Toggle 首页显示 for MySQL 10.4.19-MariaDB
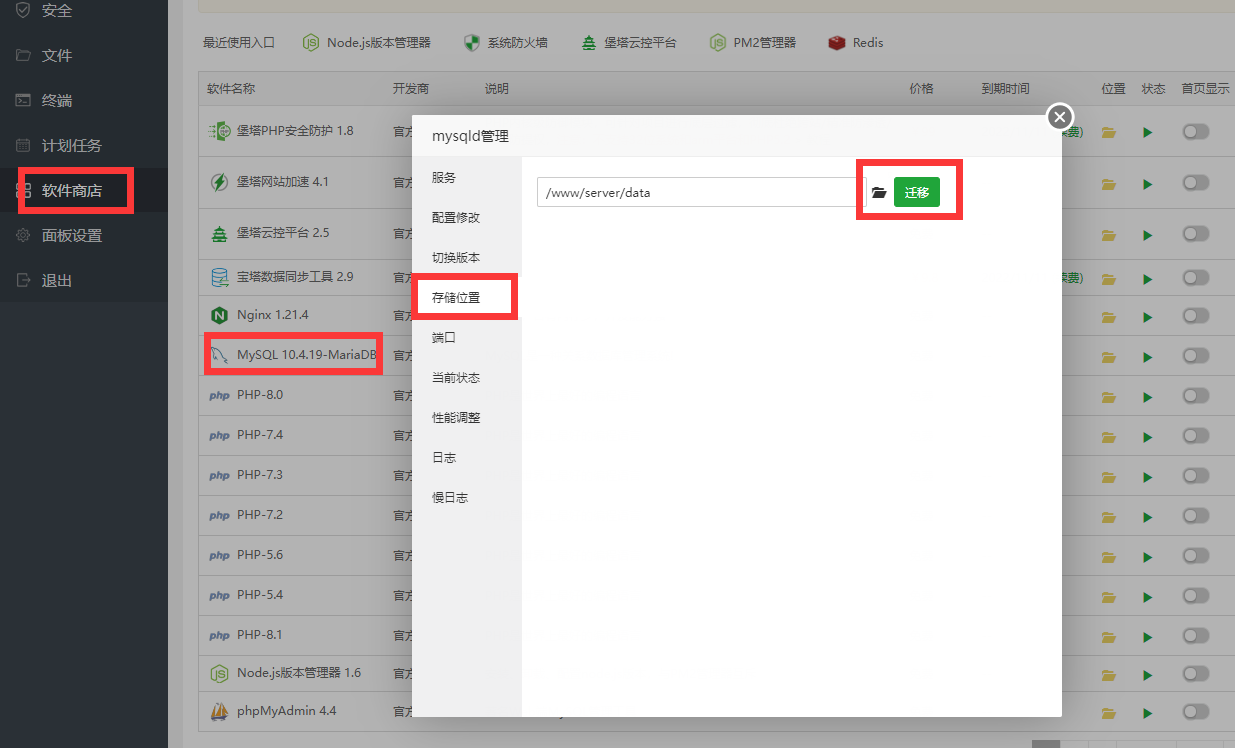This screenshot has height=748, width=1235. (1196, 355)
